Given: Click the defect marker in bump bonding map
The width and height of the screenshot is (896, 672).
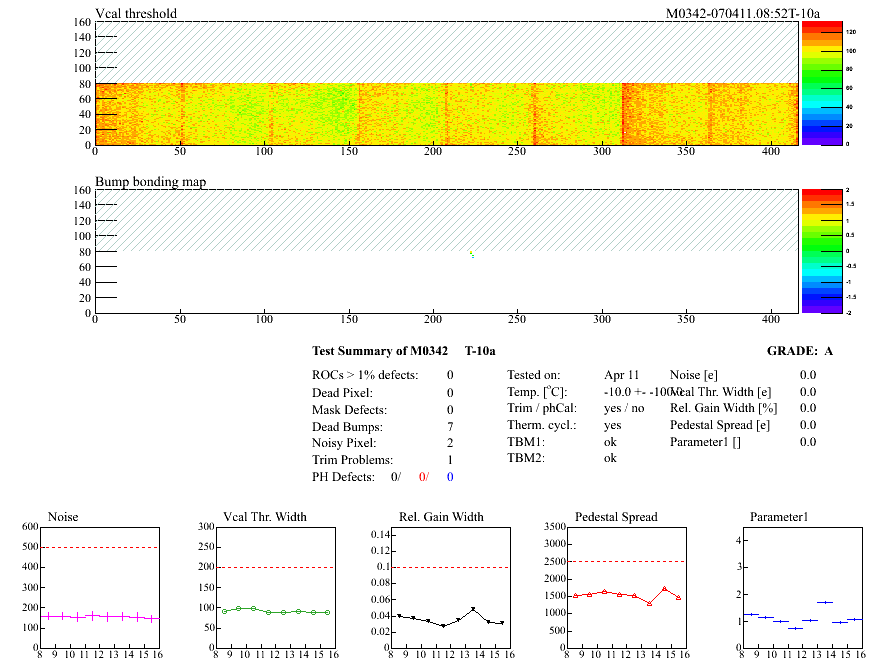Looking at the screenshot, I should 472,254.
